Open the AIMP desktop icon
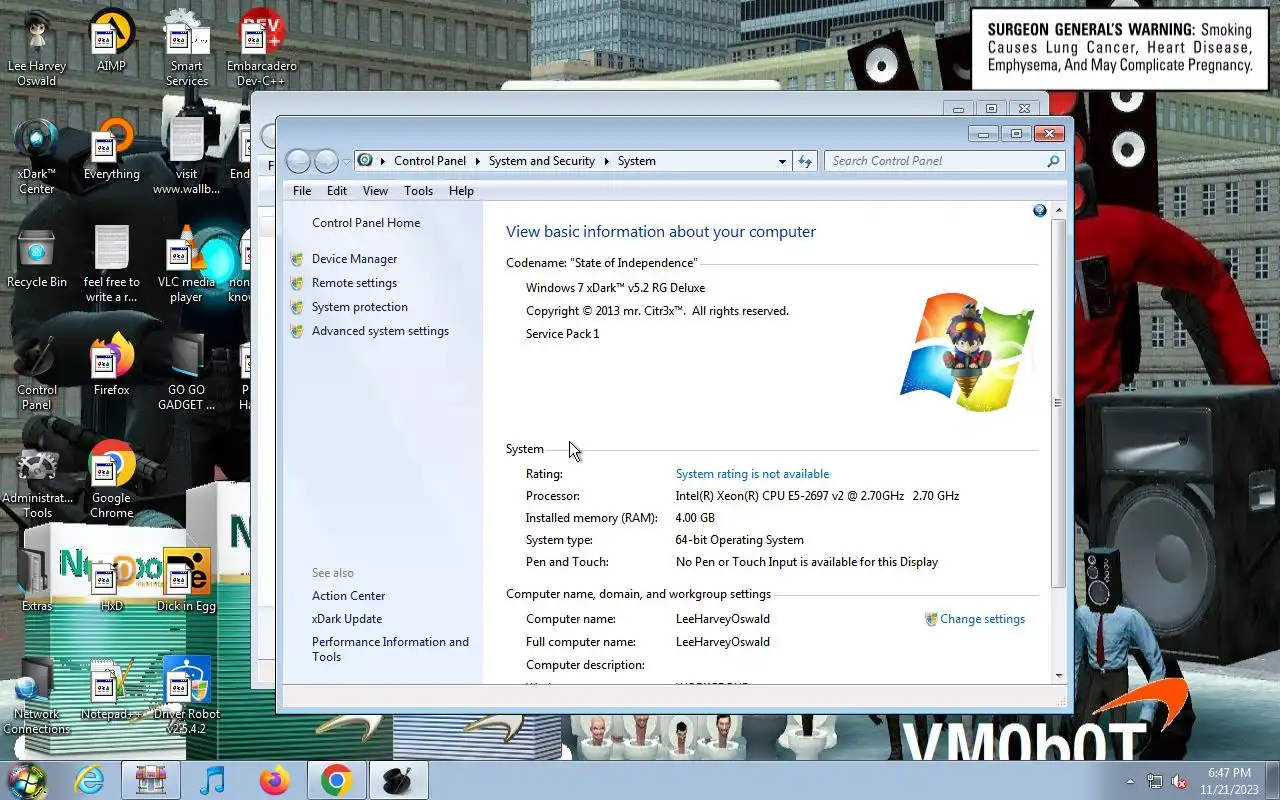This screenshot has height=800, width=1280. click(111, 43)
